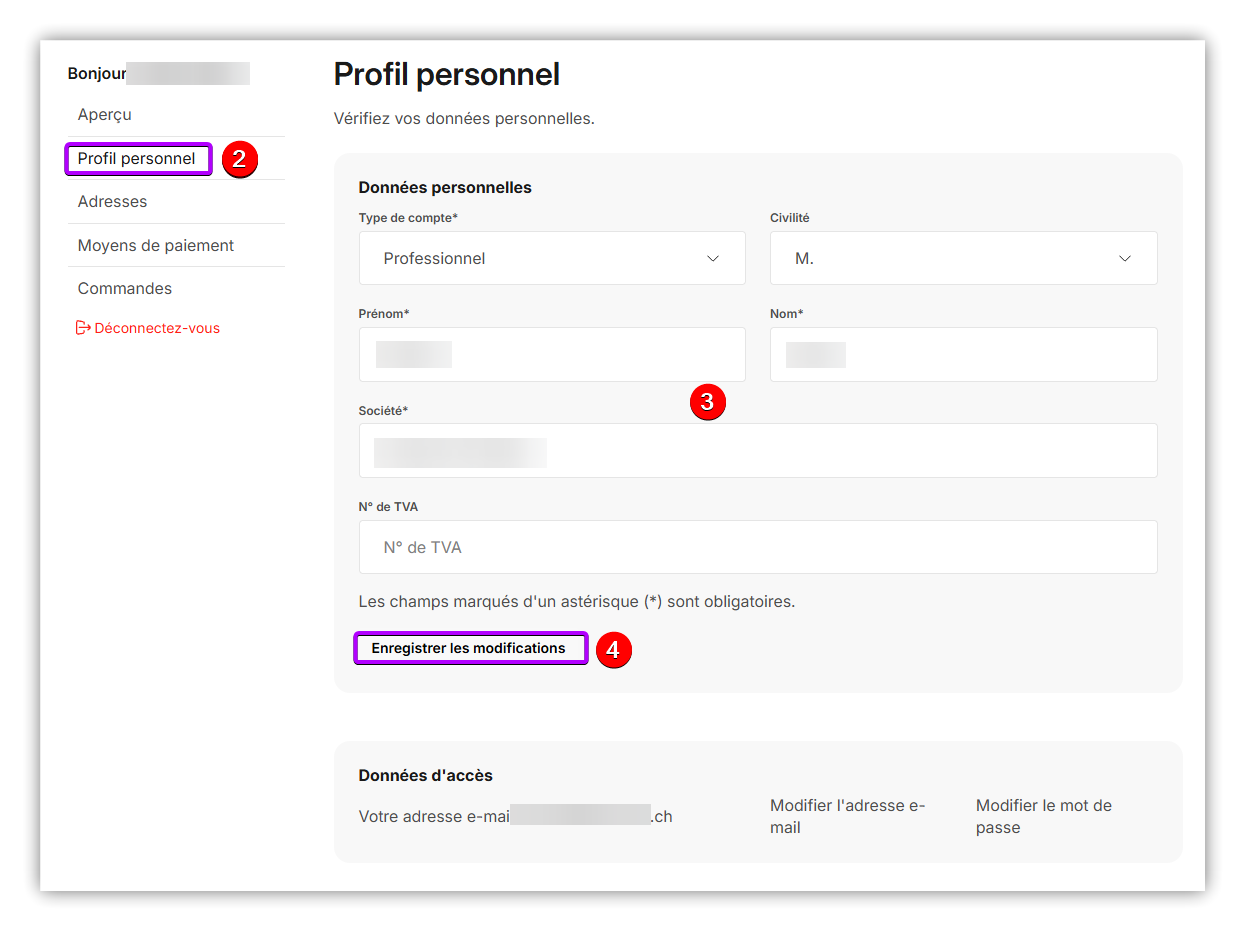This screenshot has height=931, width=1245.
Task: Click the chevron arrow in Civilité field
Action: pos(1125,259)
